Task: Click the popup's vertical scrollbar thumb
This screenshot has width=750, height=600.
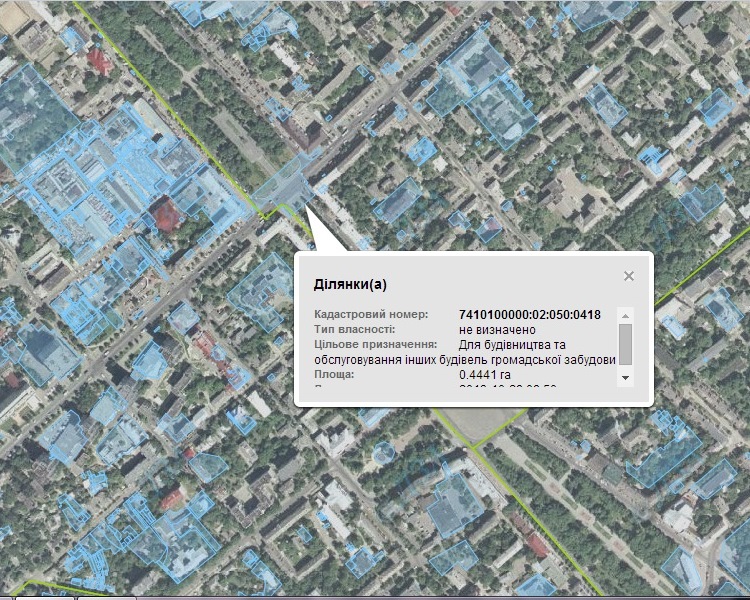Action: 625,343
